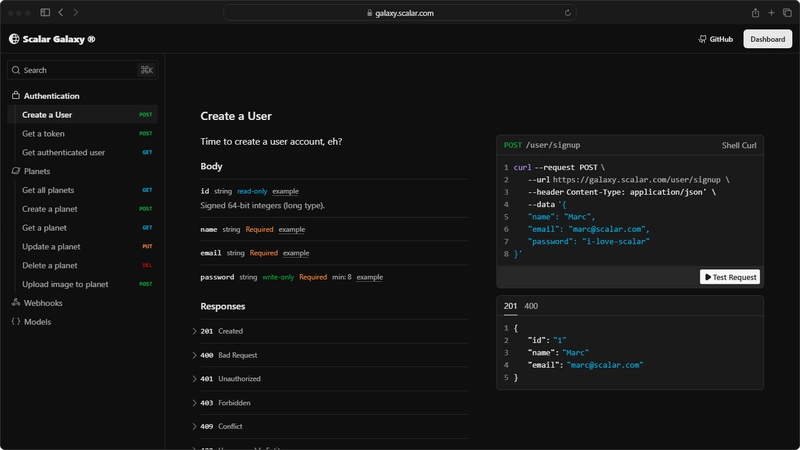Reload the page with refresh icon
The image size is (800, 450).
click(567, 13)
